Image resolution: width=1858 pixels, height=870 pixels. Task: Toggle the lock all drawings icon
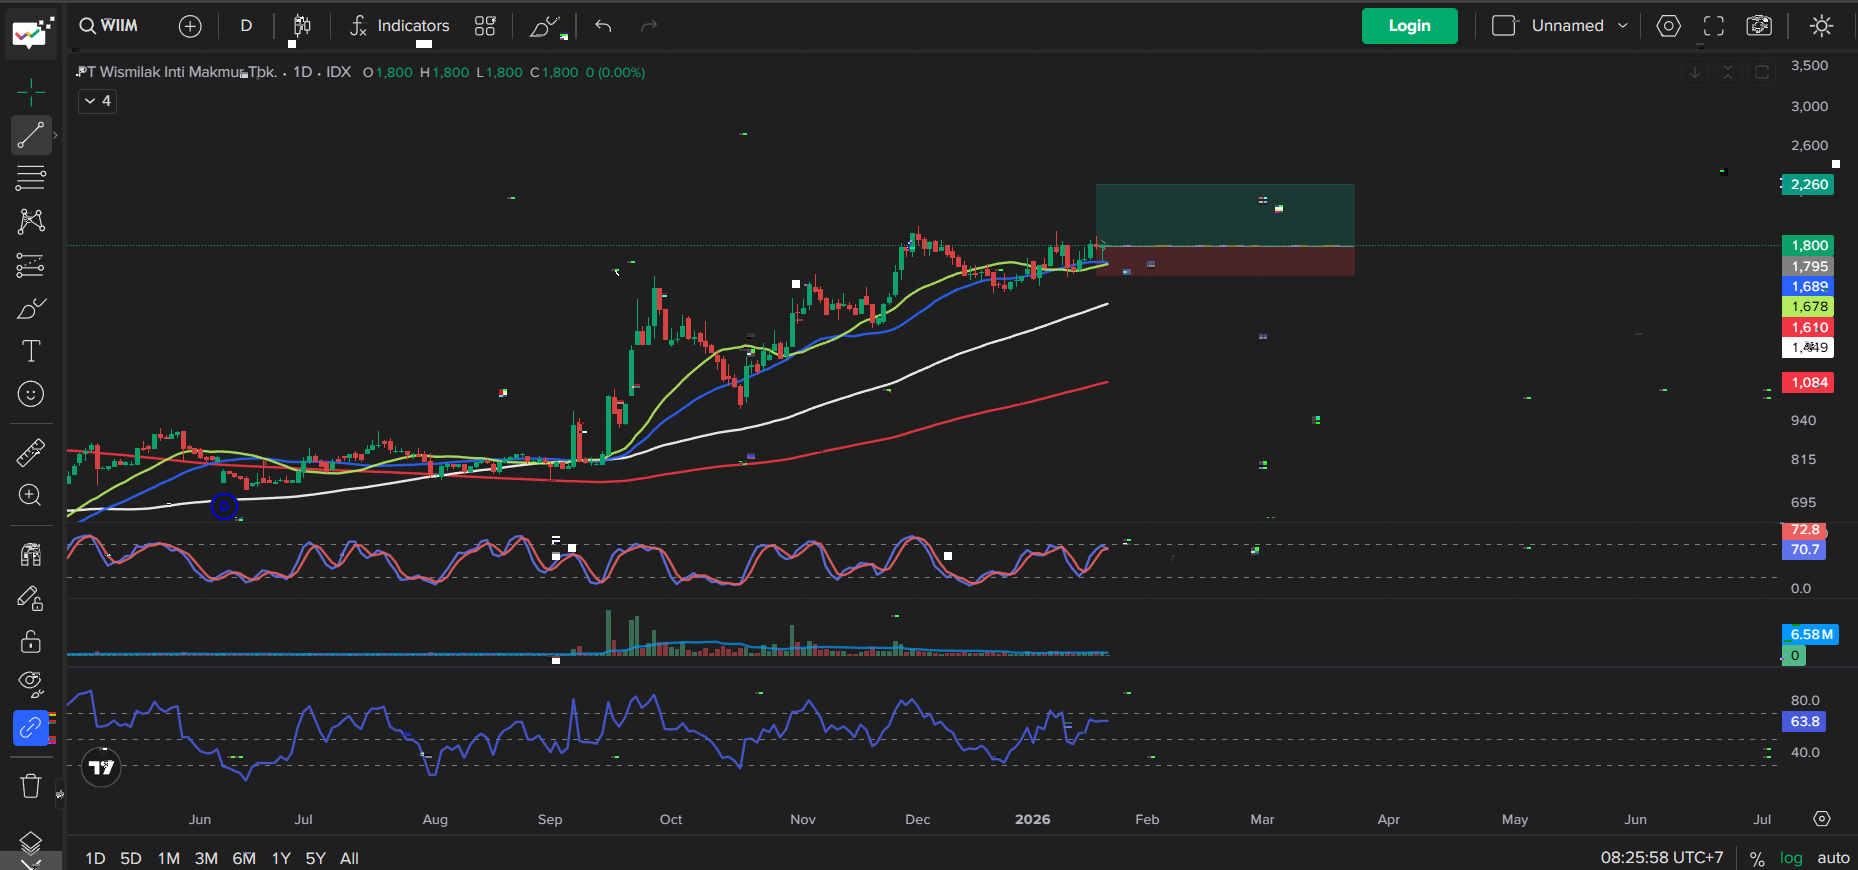point(31,641)
